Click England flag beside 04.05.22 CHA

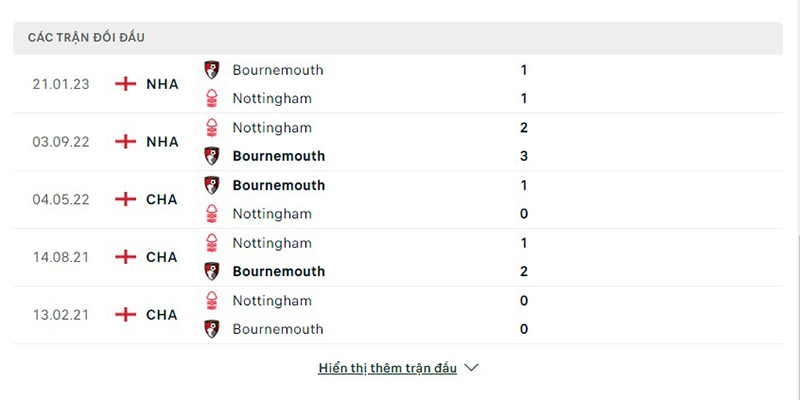126,199
